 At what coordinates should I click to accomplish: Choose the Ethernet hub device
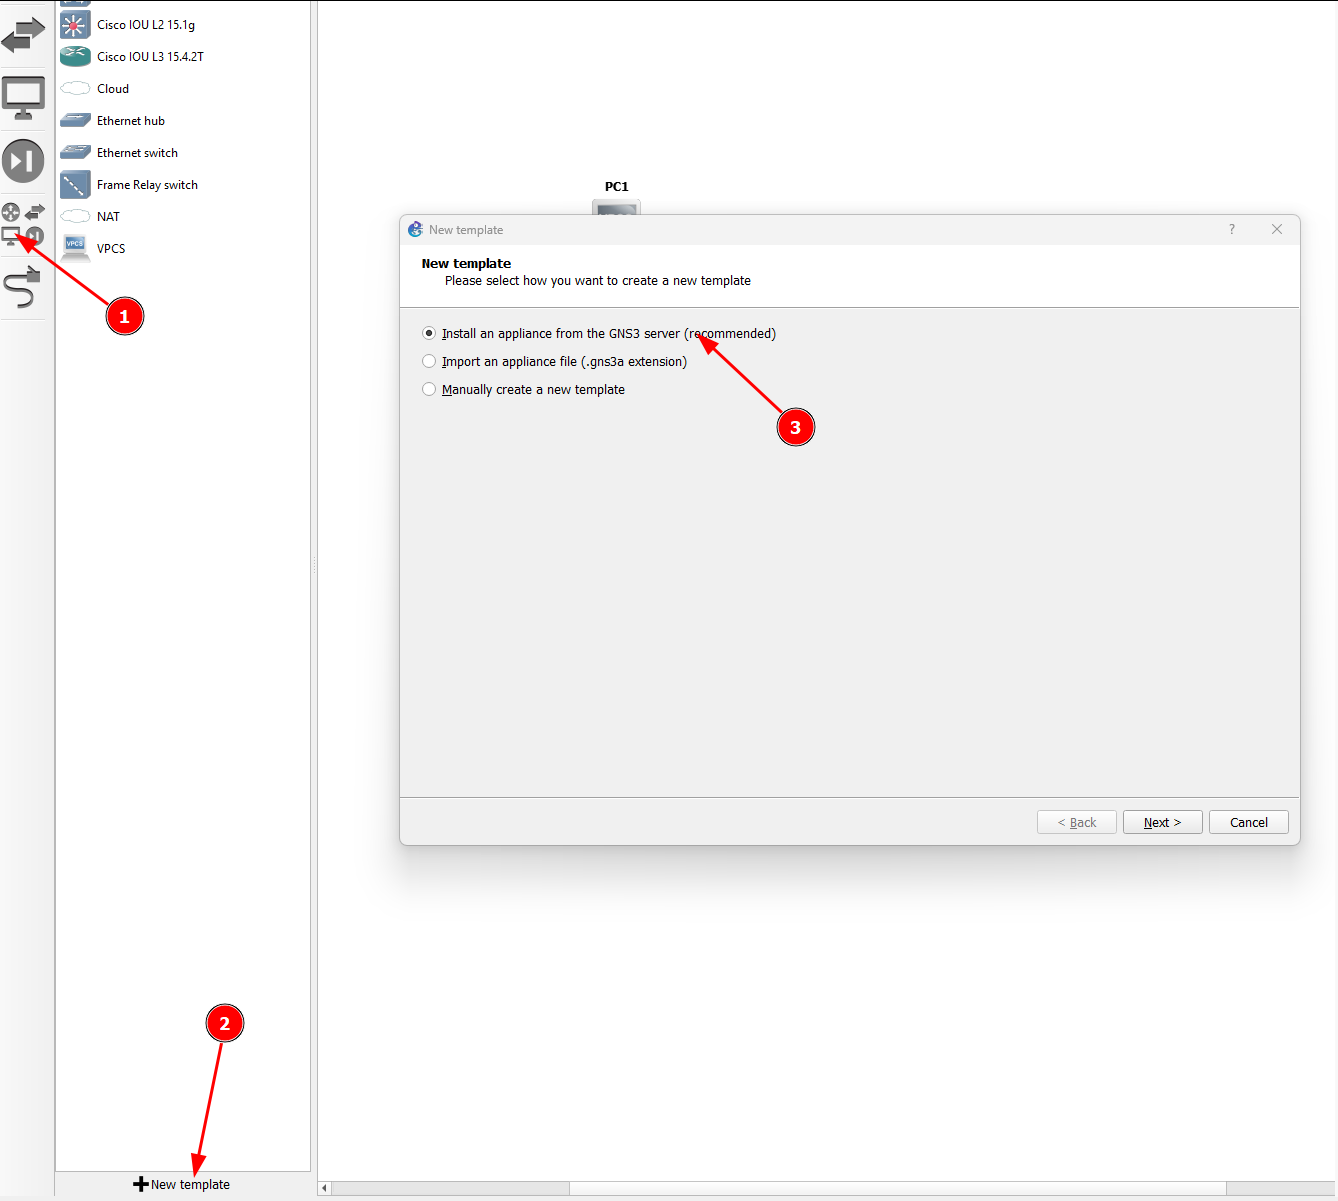pos(130,121)
